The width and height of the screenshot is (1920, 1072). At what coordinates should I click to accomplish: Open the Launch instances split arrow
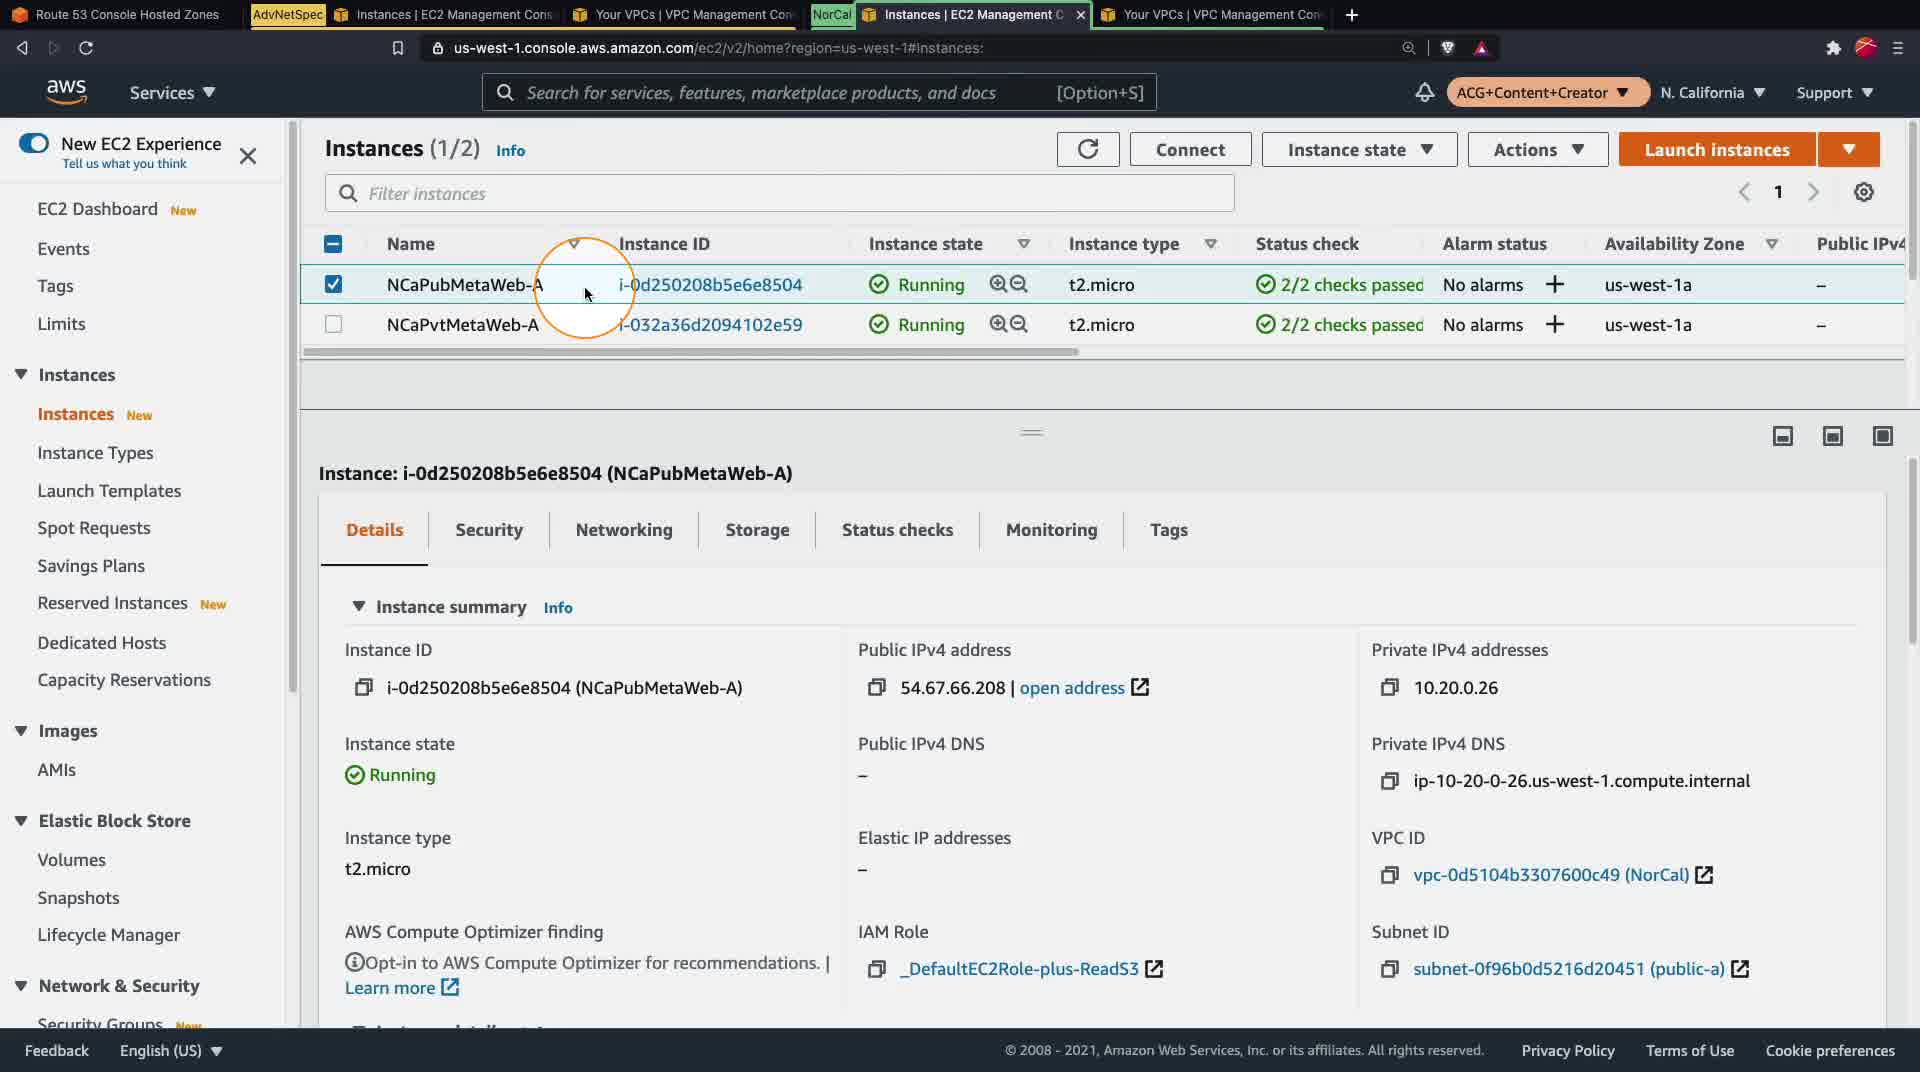(1849, 149)
